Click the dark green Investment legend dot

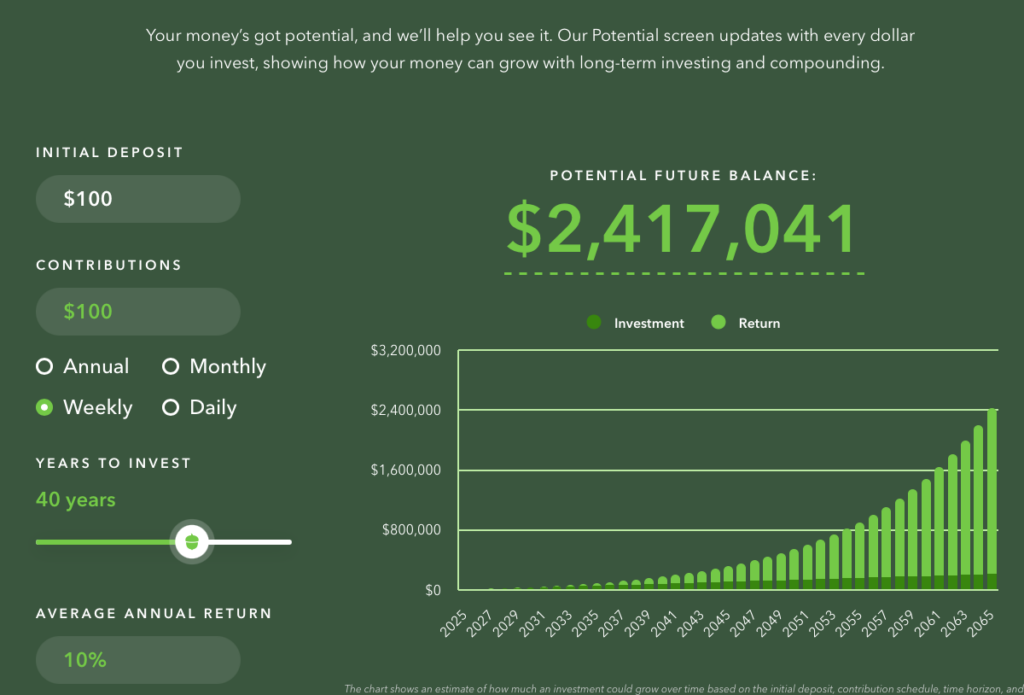pos(594,323)
